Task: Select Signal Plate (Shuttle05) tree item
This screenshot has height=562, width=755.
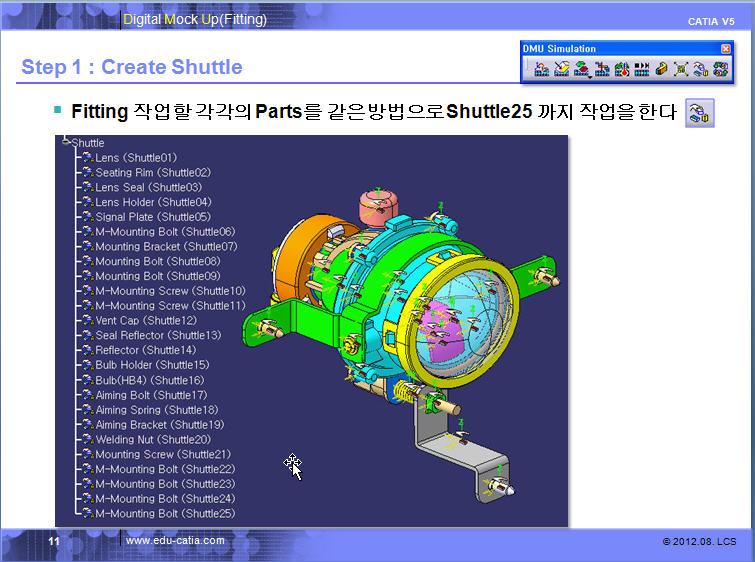Action: [x=152, y=217]
